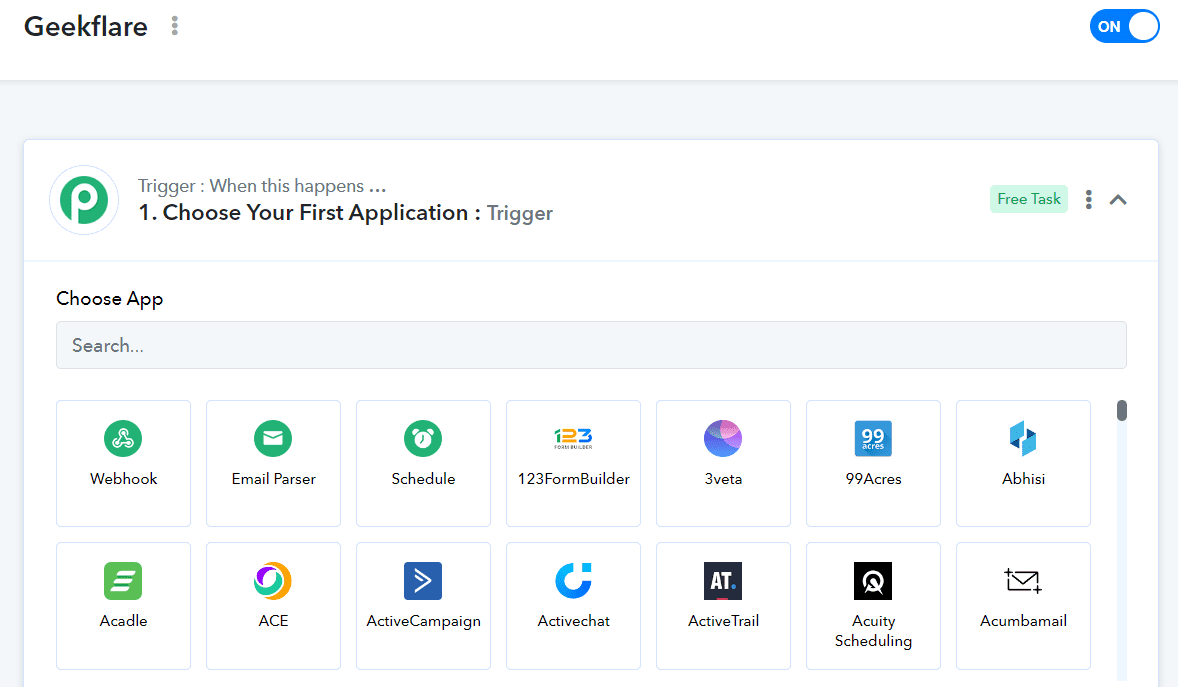Choose the 3veta app icon
The image size is (1178, 687).
coord(723,438)
